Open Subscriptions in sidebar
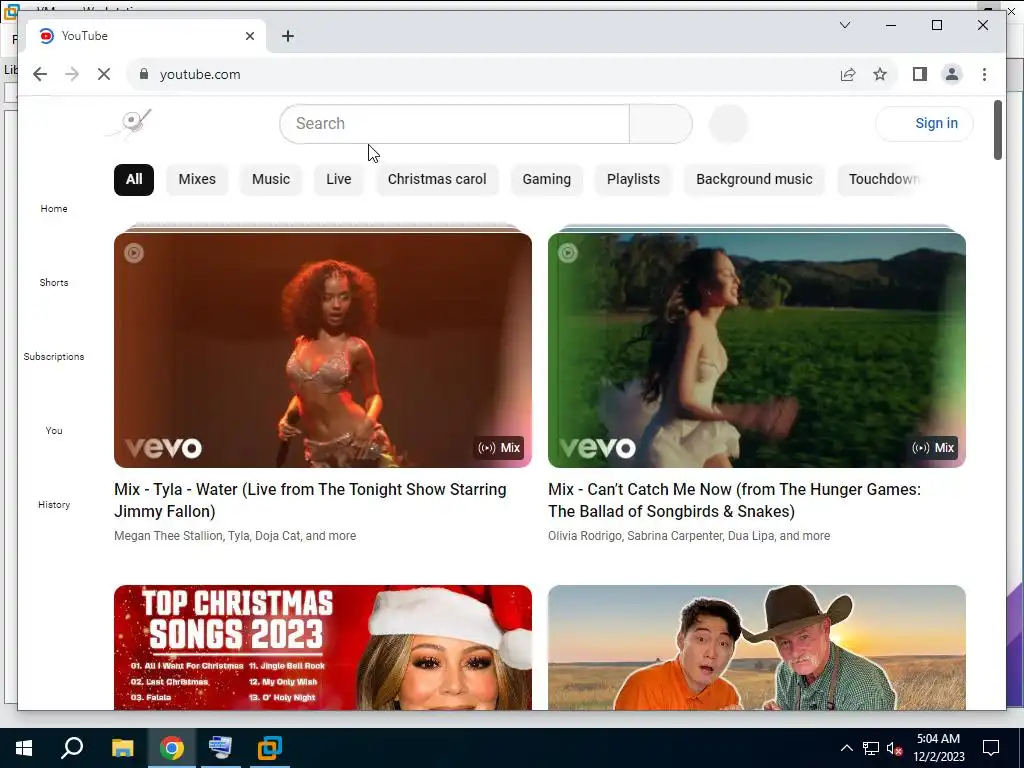1024x768 pixels. click(54, 357)
